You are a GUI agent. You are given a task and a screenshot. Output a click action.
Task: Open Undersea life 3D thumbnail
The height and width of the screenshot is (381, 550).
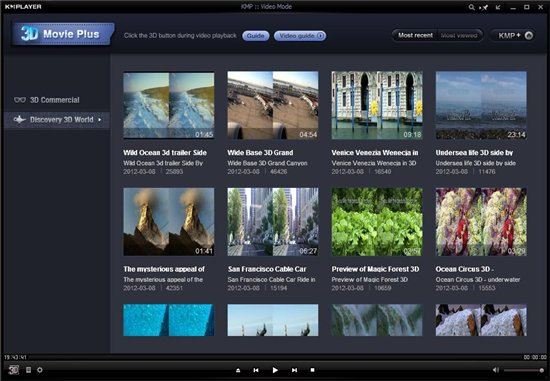pyautogui.click(x=481, y=105)
